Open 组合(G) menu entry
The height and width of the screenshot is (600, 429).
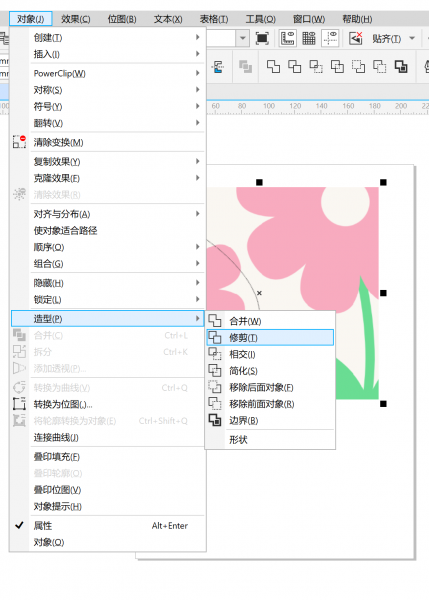tap(108, 264)
